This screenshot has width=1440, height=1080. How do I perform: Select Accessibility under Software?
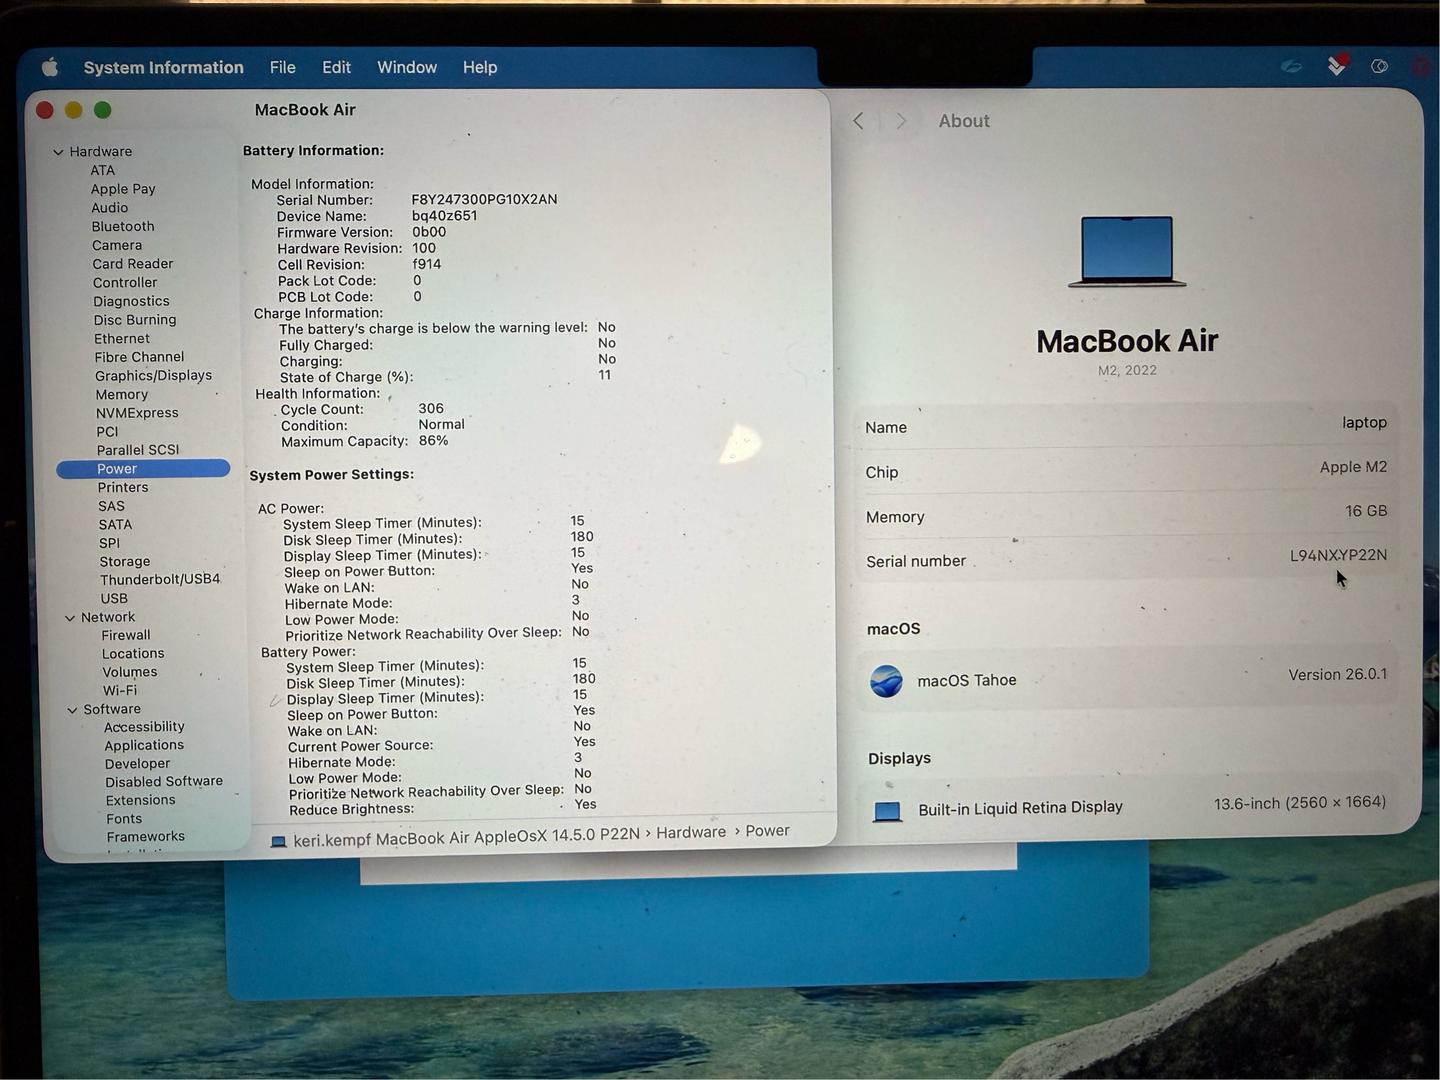point(144,727)
